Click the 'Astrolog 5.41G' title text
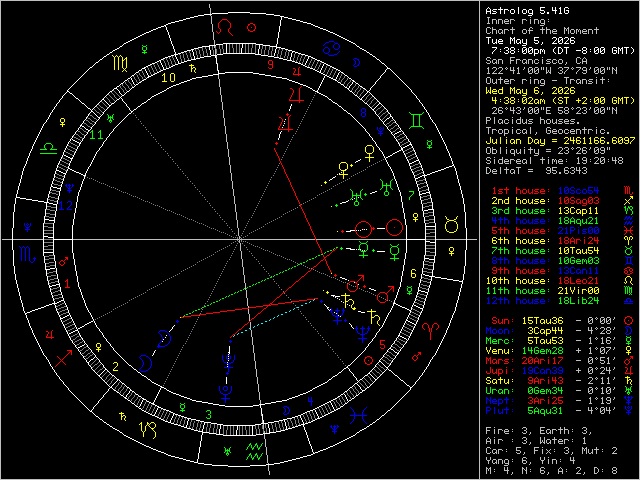640x480 pixels. (x=527, y=11)
